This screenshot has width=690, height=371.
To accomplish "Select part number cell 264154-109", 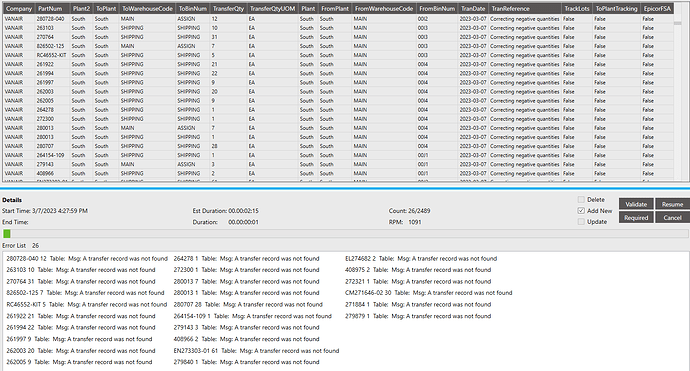I will click(52, 155).
